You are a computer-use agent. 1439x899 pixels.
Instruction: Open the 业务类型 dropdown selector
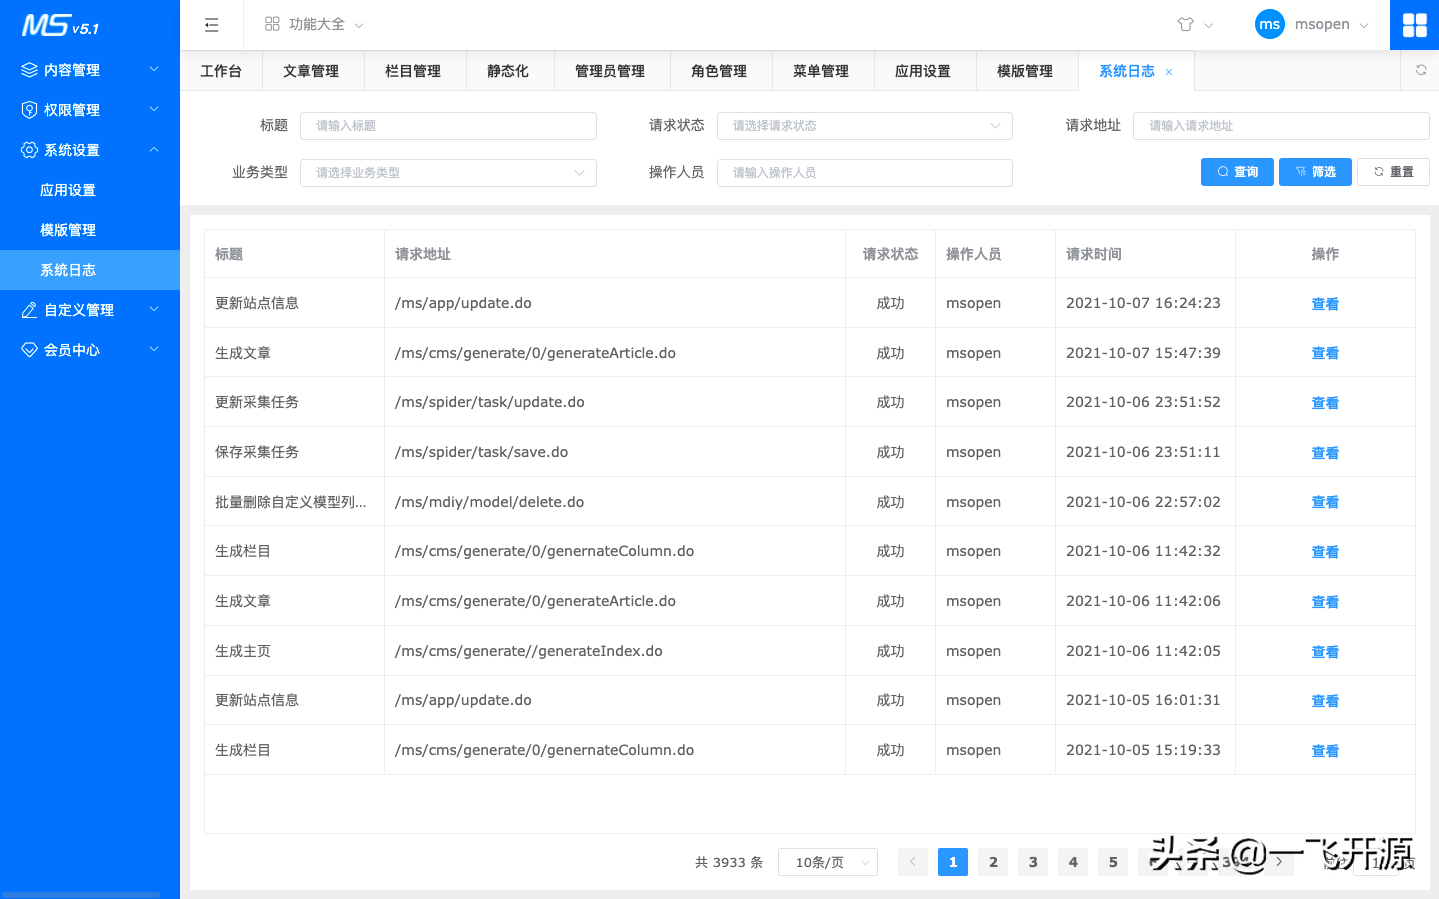(x=447, y=172)
